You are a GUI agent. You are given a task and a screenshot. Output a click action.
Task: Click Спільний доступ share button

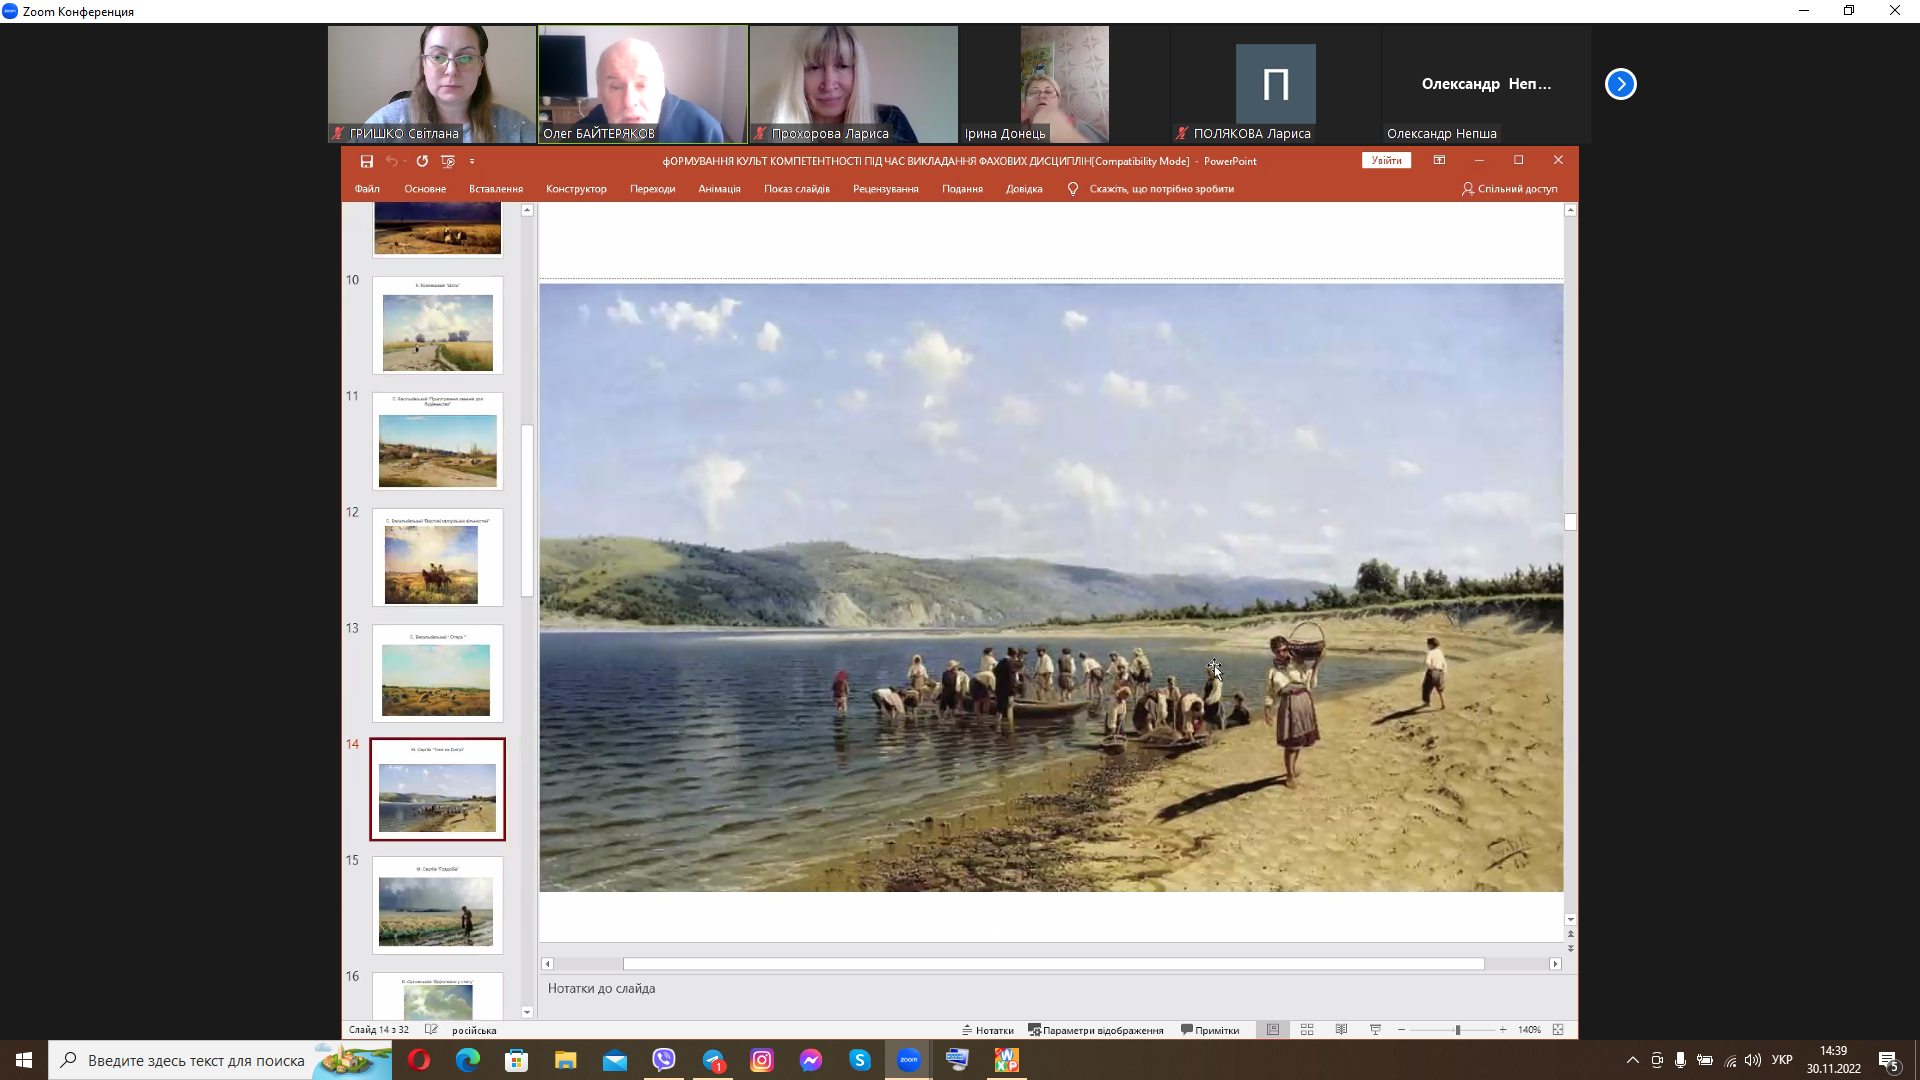(x=1510, y=189)
